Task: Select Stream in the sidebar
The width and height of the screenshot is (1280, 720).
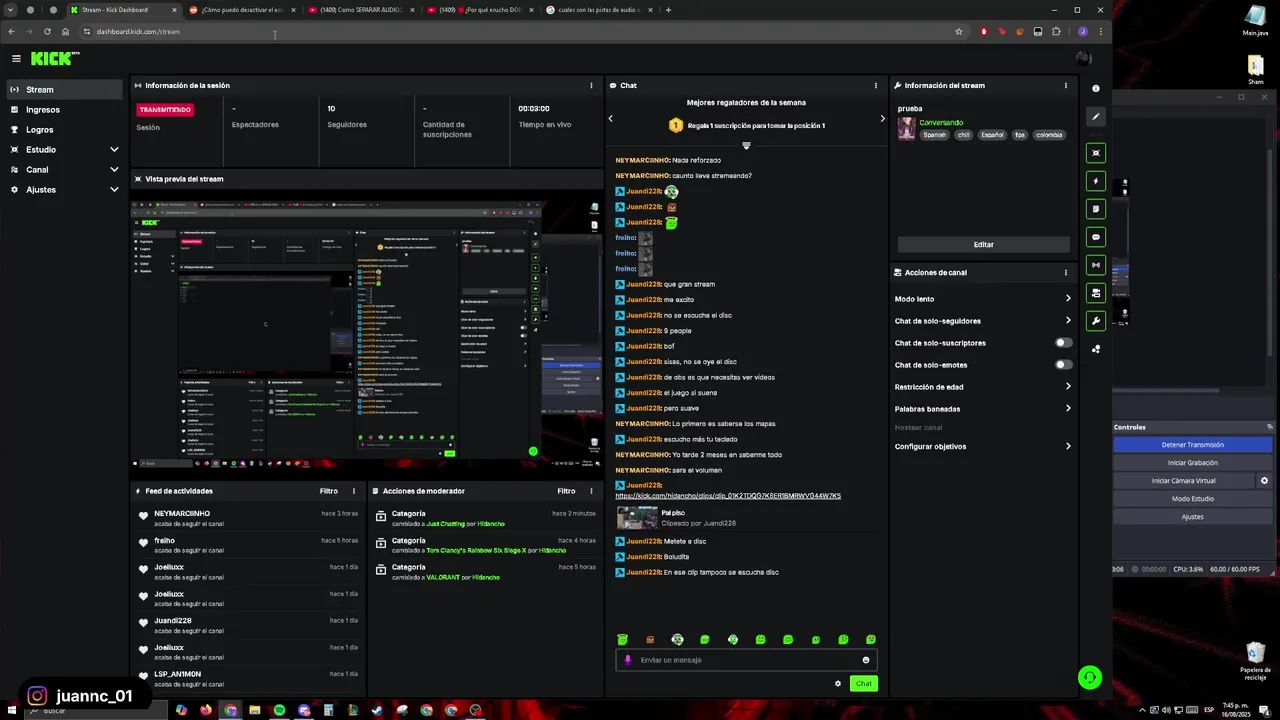Action: pos(65,90)
